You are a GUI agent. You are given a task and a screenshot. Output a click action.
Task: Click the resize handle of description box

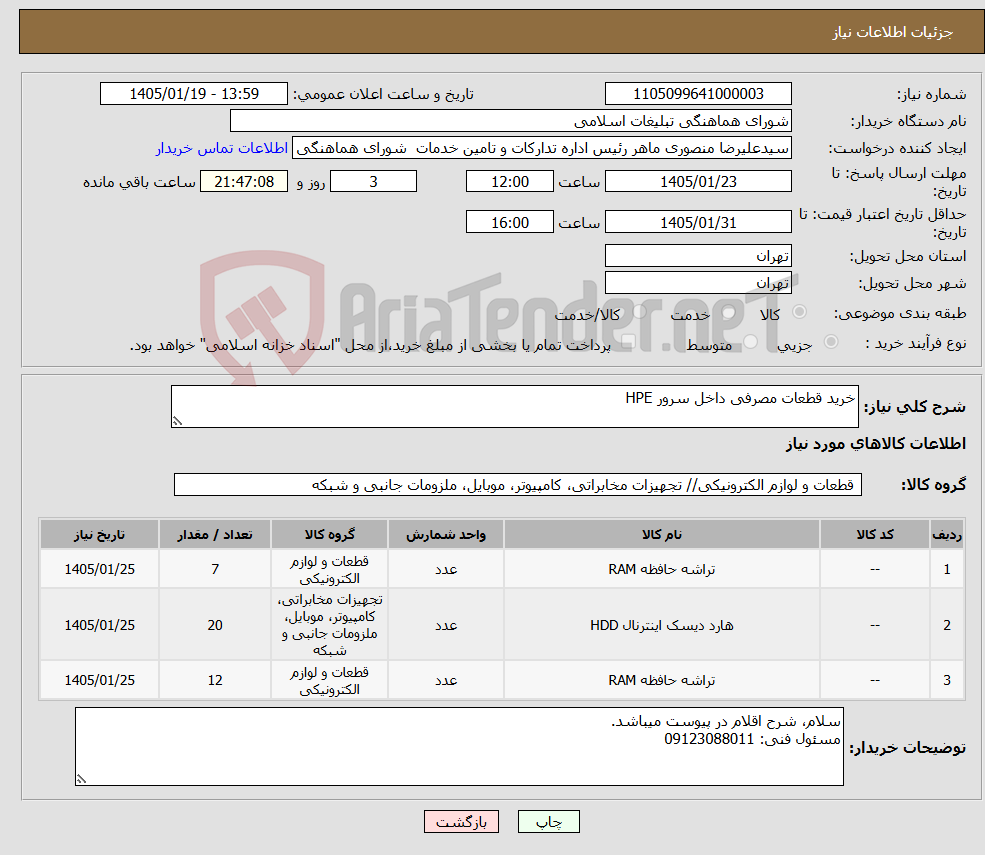(x=177, y=422)
